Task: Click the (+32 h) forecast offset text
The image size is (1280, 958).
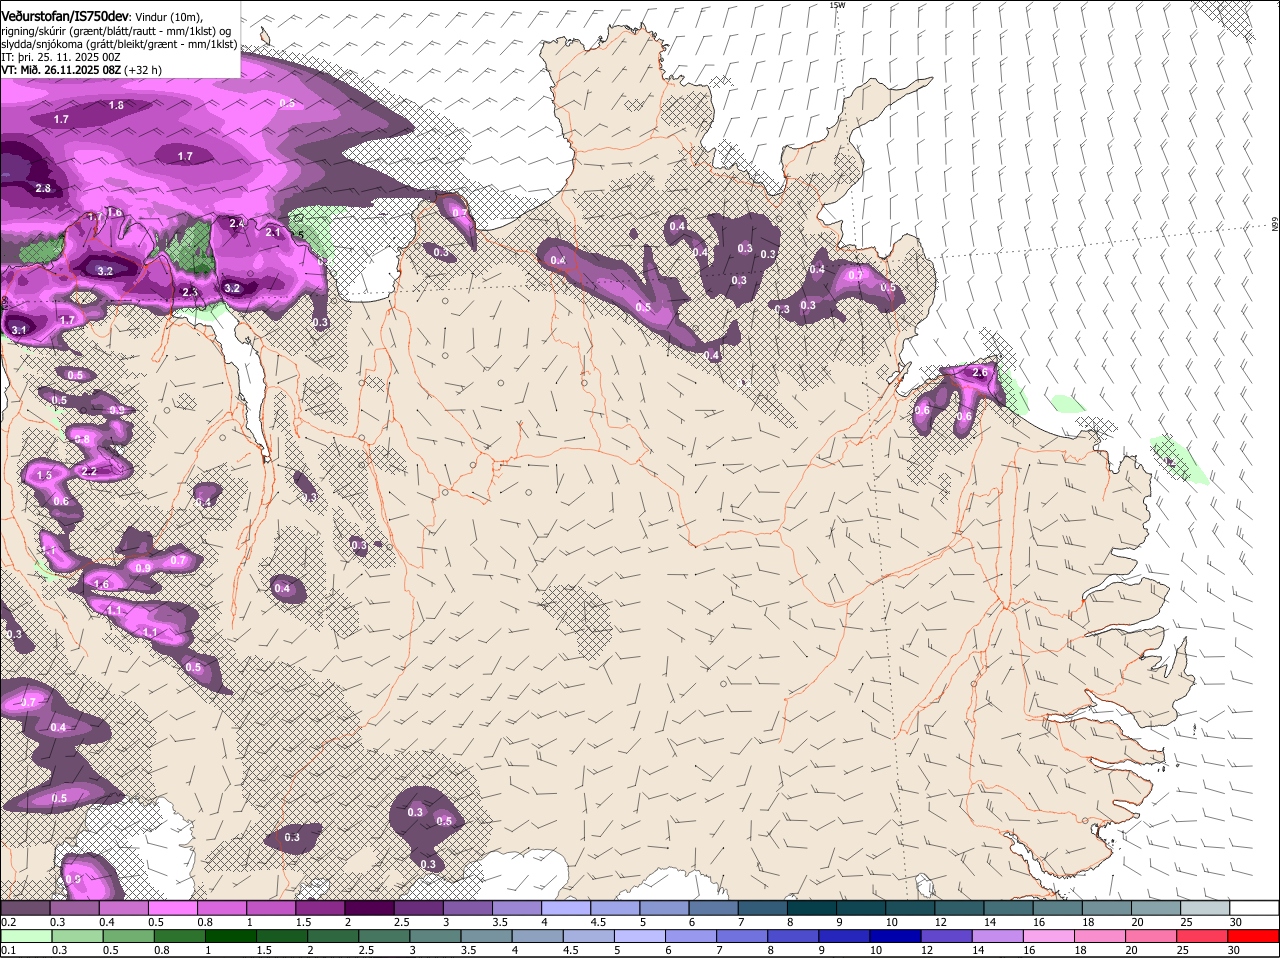Action: point(144,70)
